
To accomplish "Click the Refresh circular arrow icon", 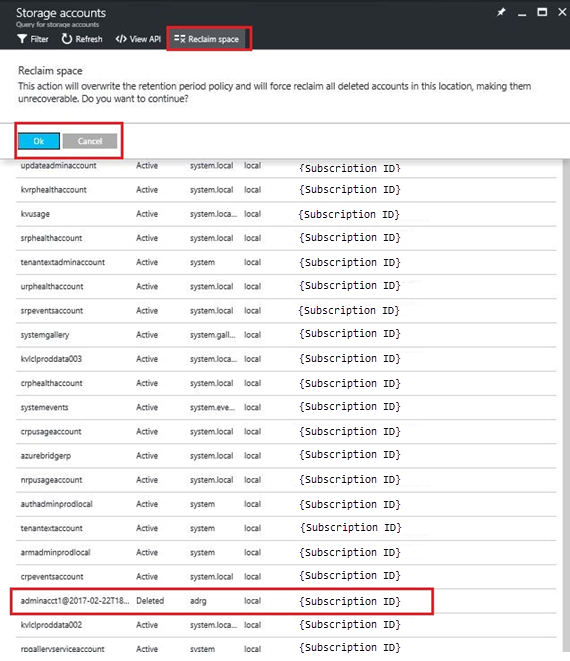I will pyautogui.click(x=67, y=39).
